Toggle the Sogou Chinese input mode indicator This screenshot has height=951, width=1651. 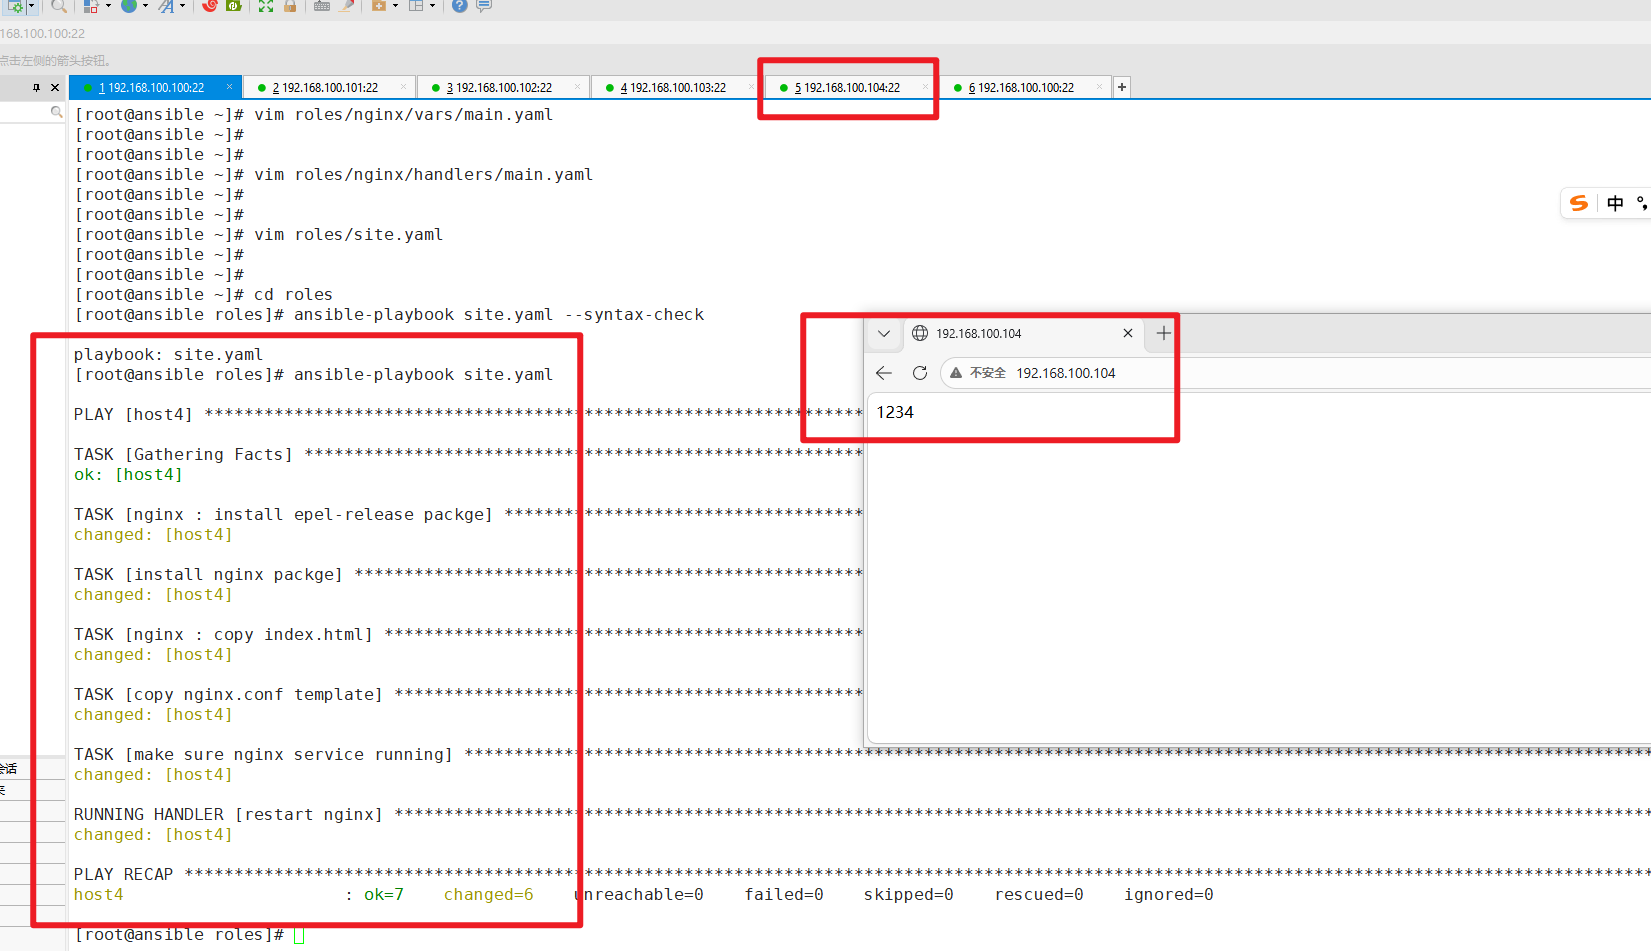click(x=1615, y=204)
